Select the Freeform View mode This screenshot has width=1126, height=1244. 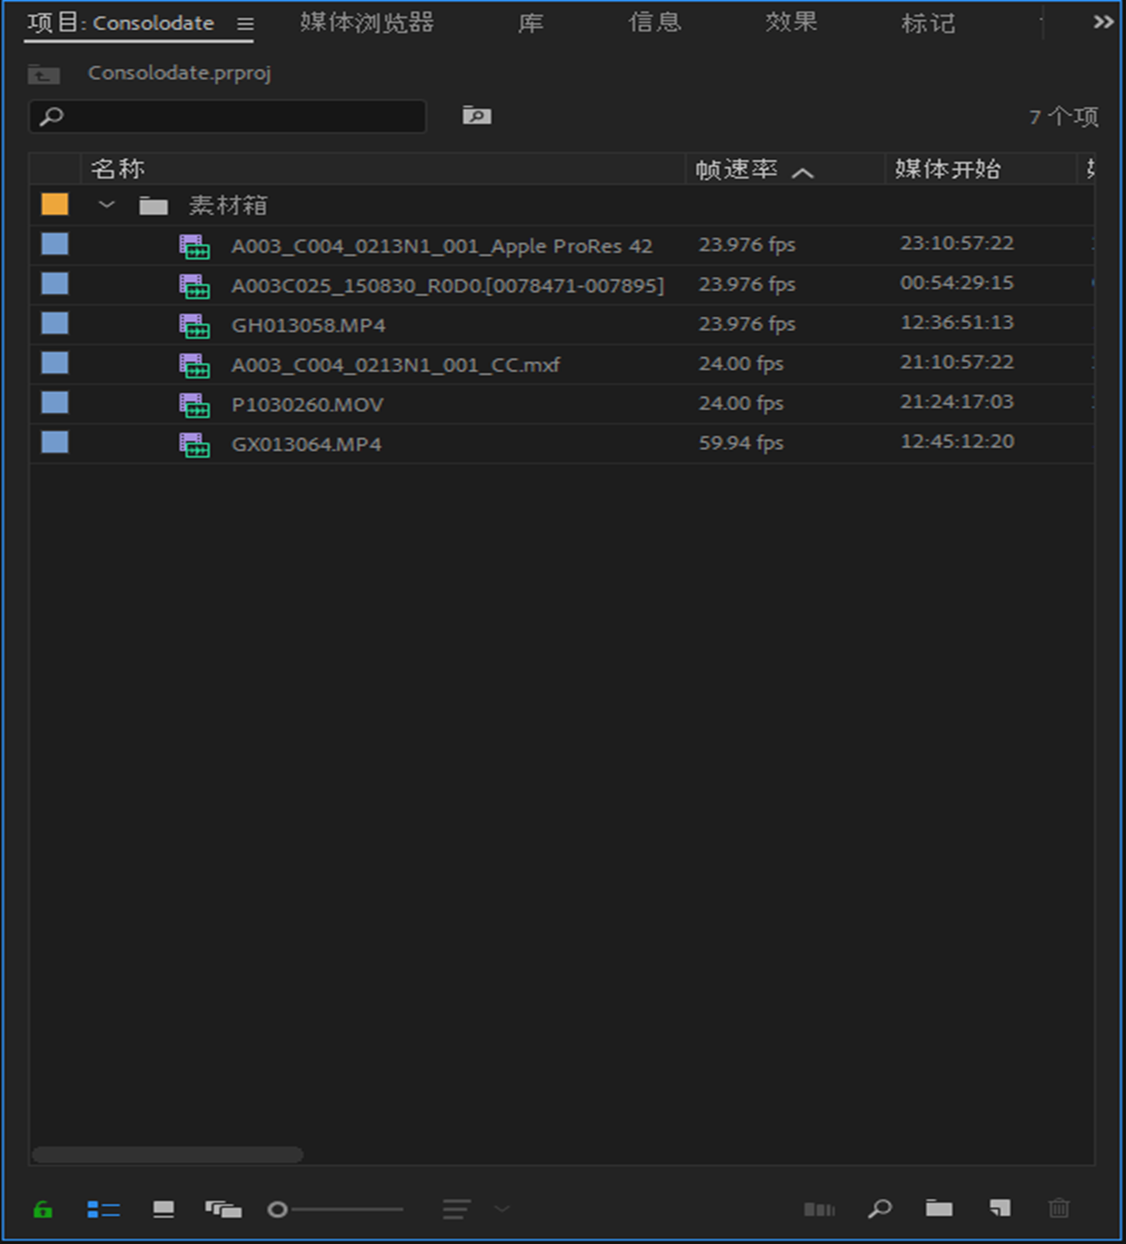point(224,1208)
